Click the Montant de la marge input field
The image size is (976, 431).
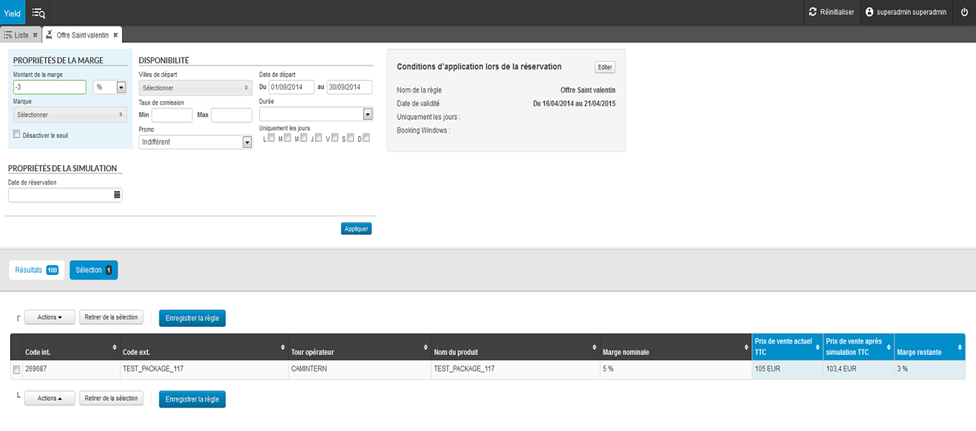click(49, 87)
